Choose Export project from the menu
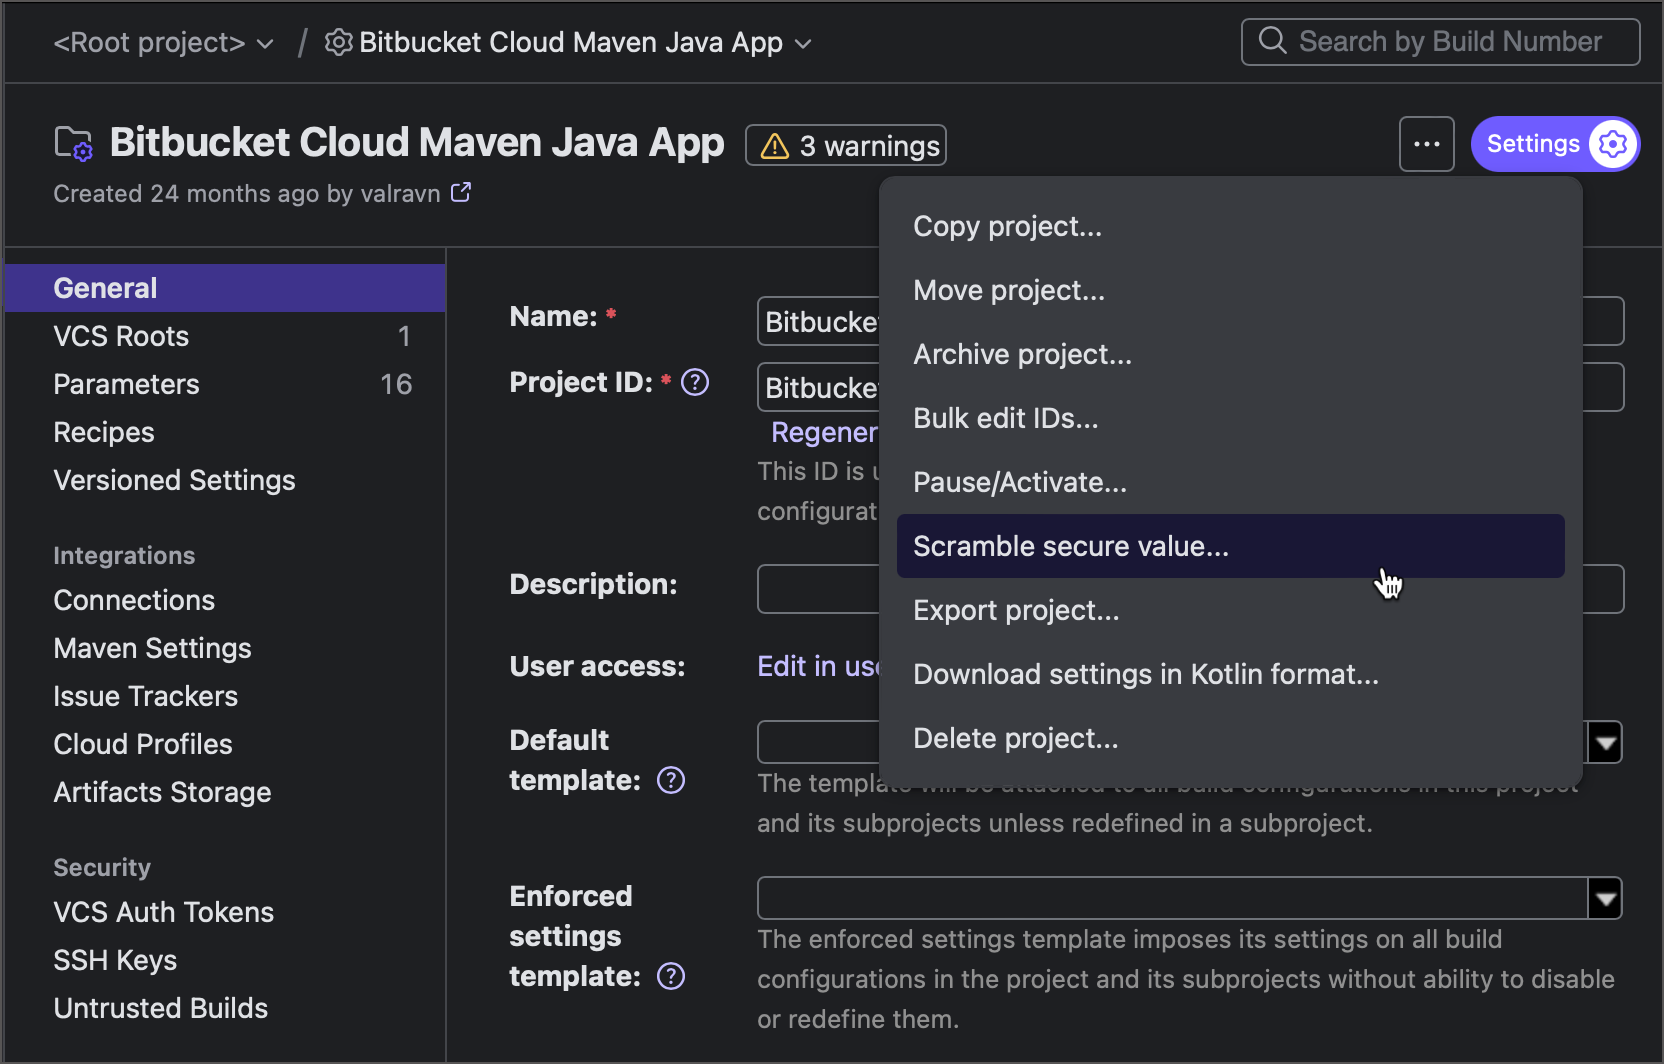 (1016, 610)
